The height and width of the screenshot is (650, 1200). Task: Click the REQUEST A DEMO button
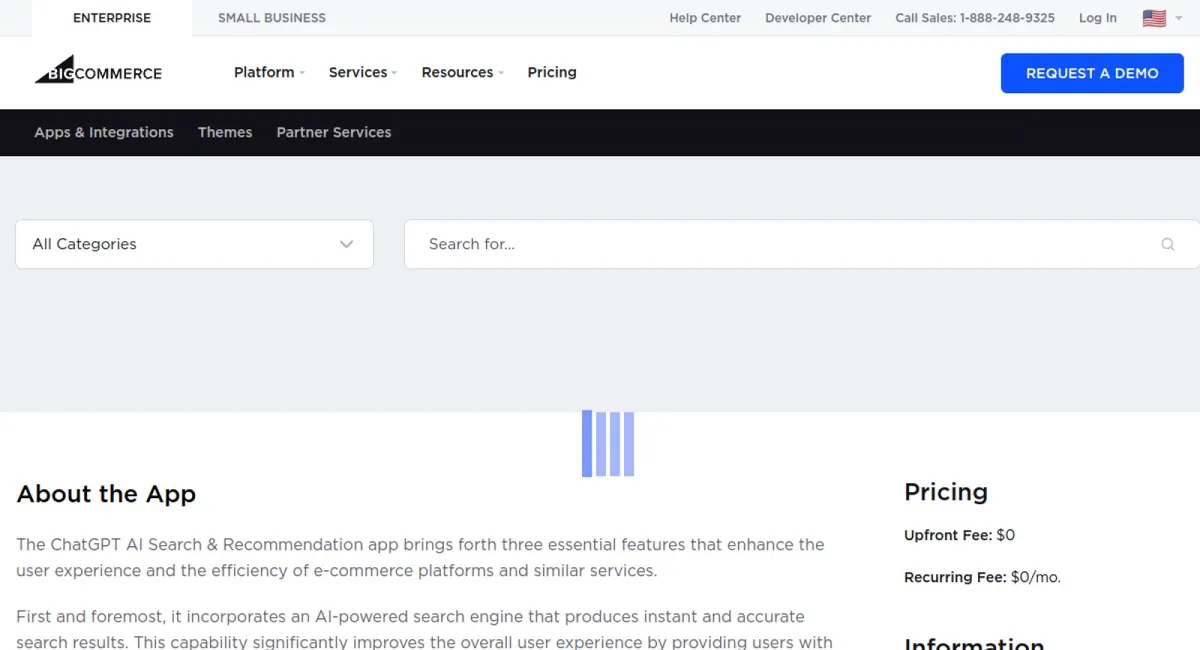[x=1092, y=73]
